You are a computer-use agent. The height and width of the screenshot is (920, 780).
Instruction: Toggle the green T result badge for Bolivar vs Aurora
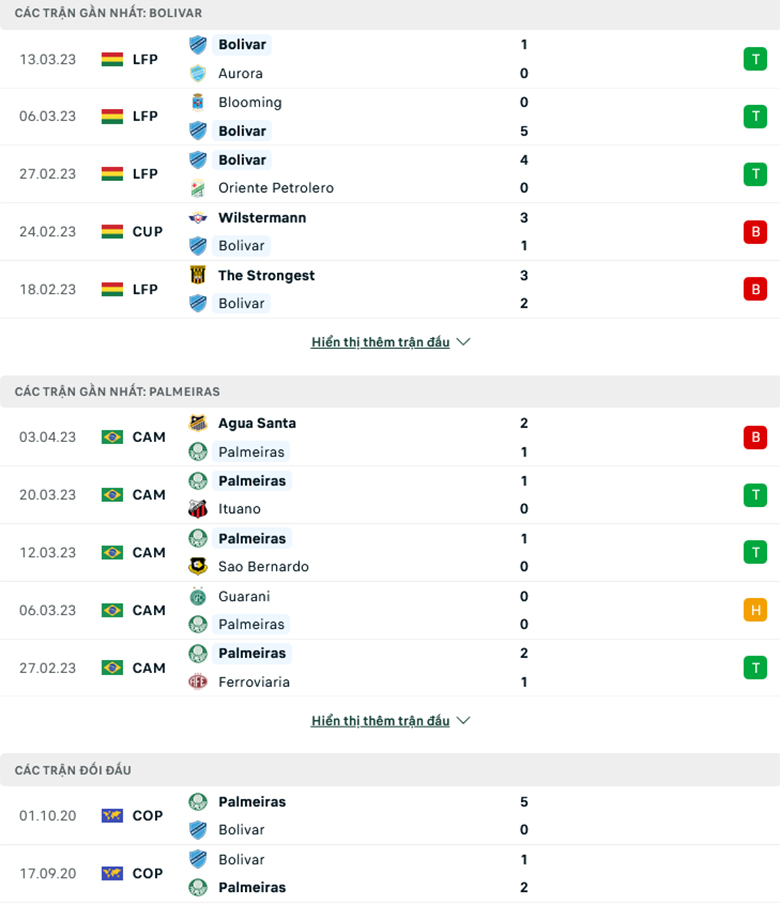pos(756,59)
